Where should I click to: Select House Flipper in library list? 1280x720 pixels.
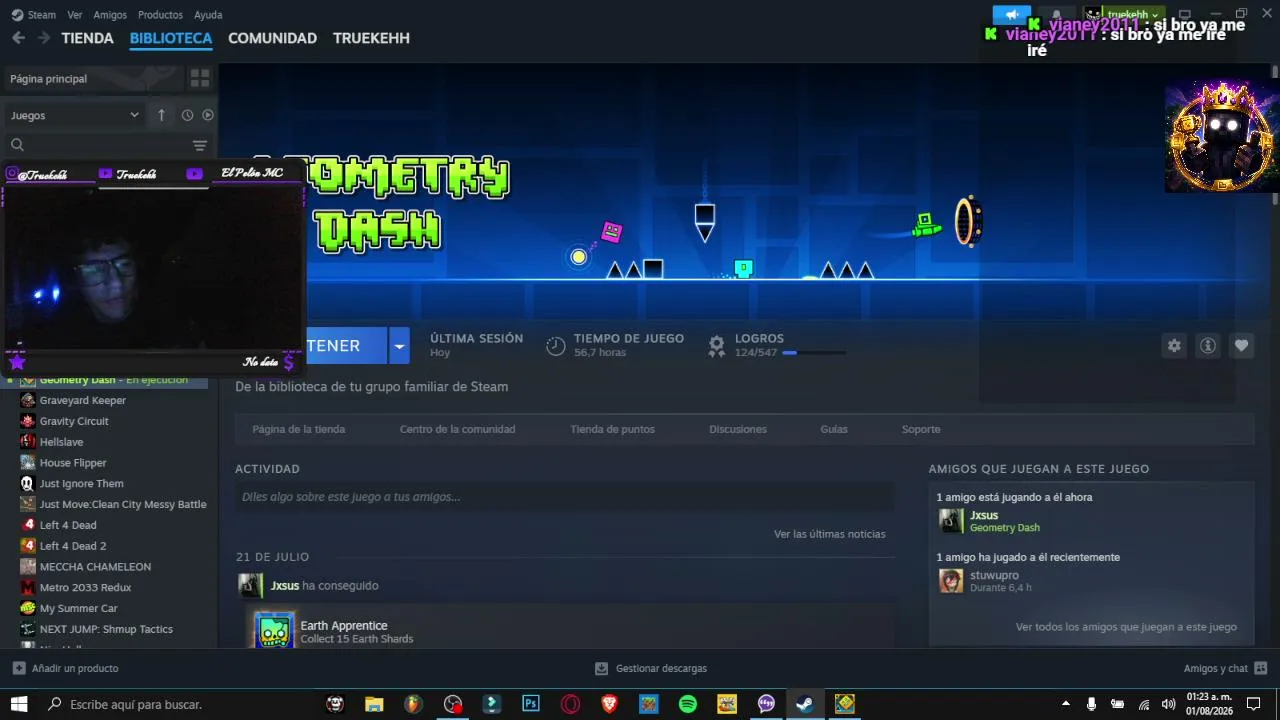tap(73, 463)
